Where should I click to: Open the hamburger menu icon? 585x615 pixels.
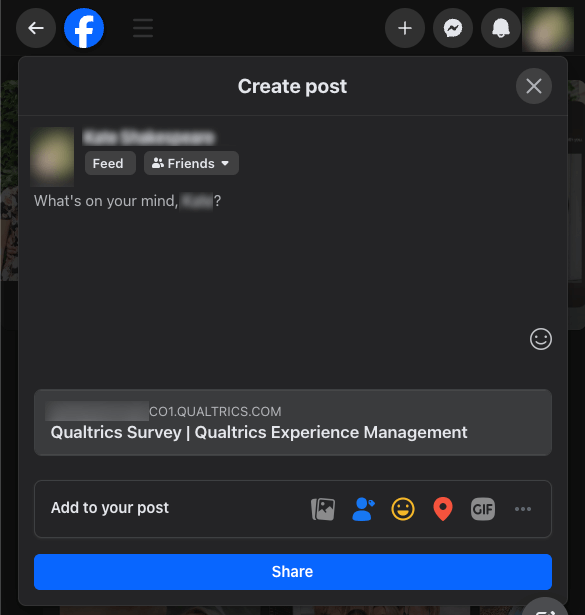pyautogui.click(x=143, y=28)
